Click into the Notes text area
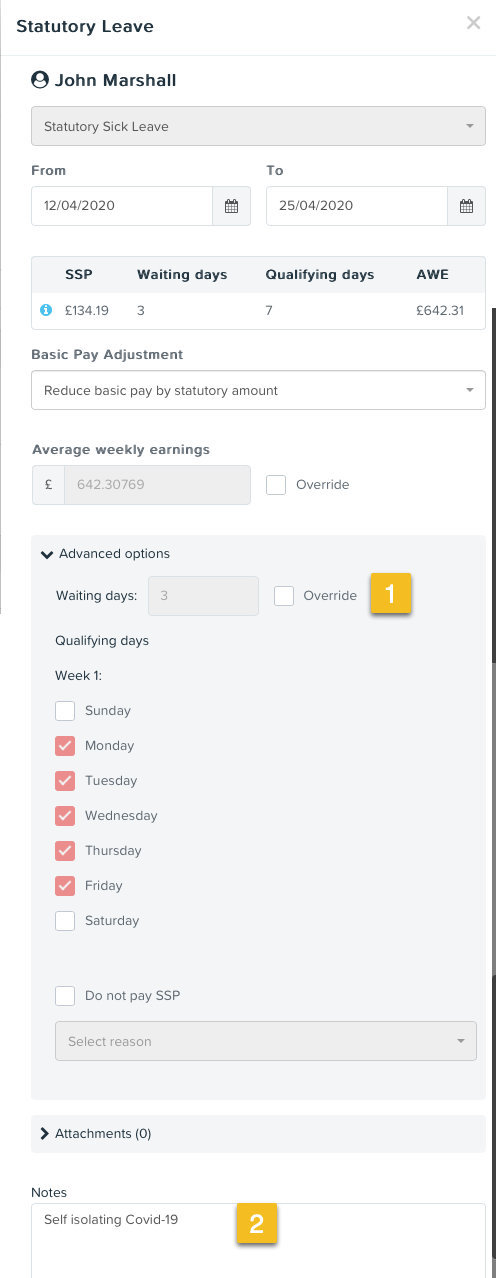 pos(258,1240)
